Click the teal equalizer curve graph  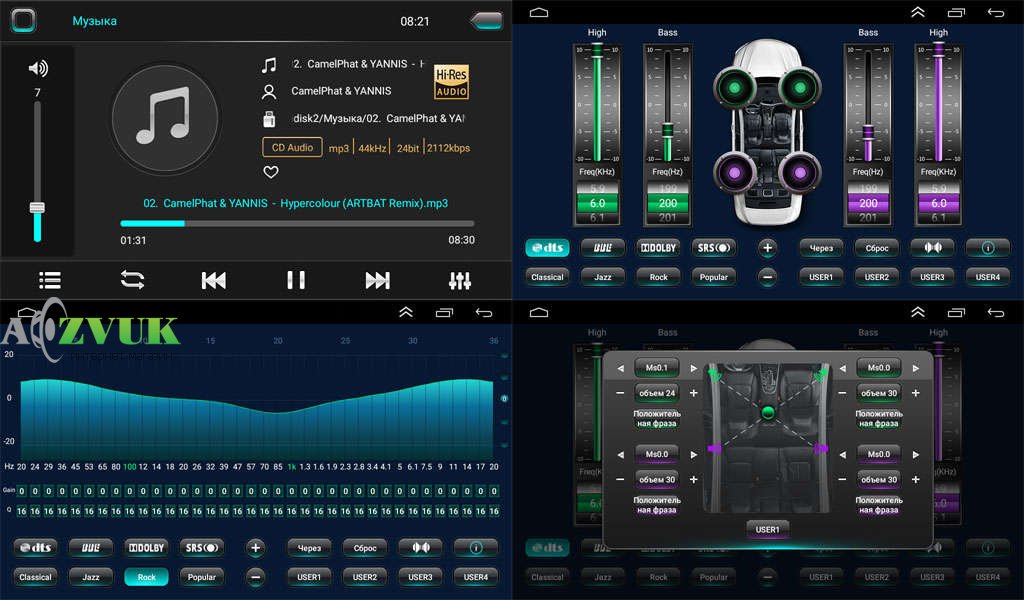point(257,418)
